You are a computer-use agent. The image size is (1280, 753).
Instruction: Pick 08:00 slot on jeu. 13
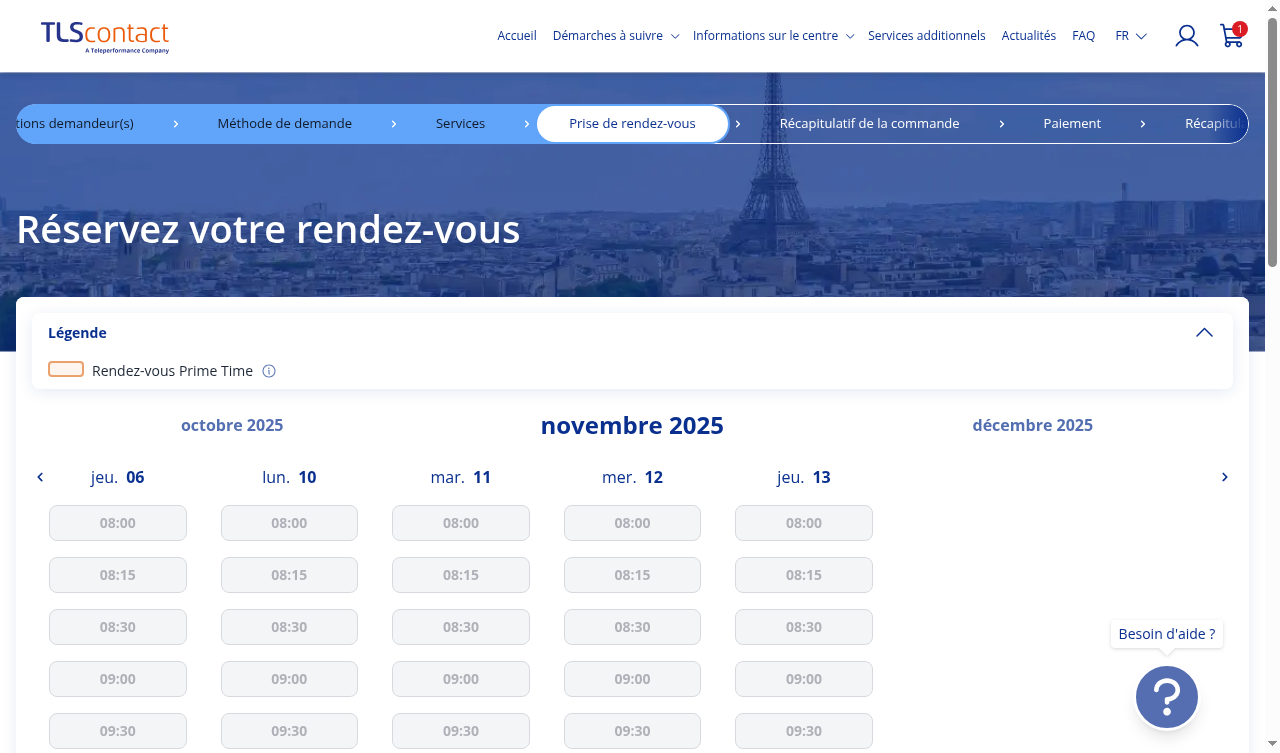pyautogui.click(x=804, y=523)
